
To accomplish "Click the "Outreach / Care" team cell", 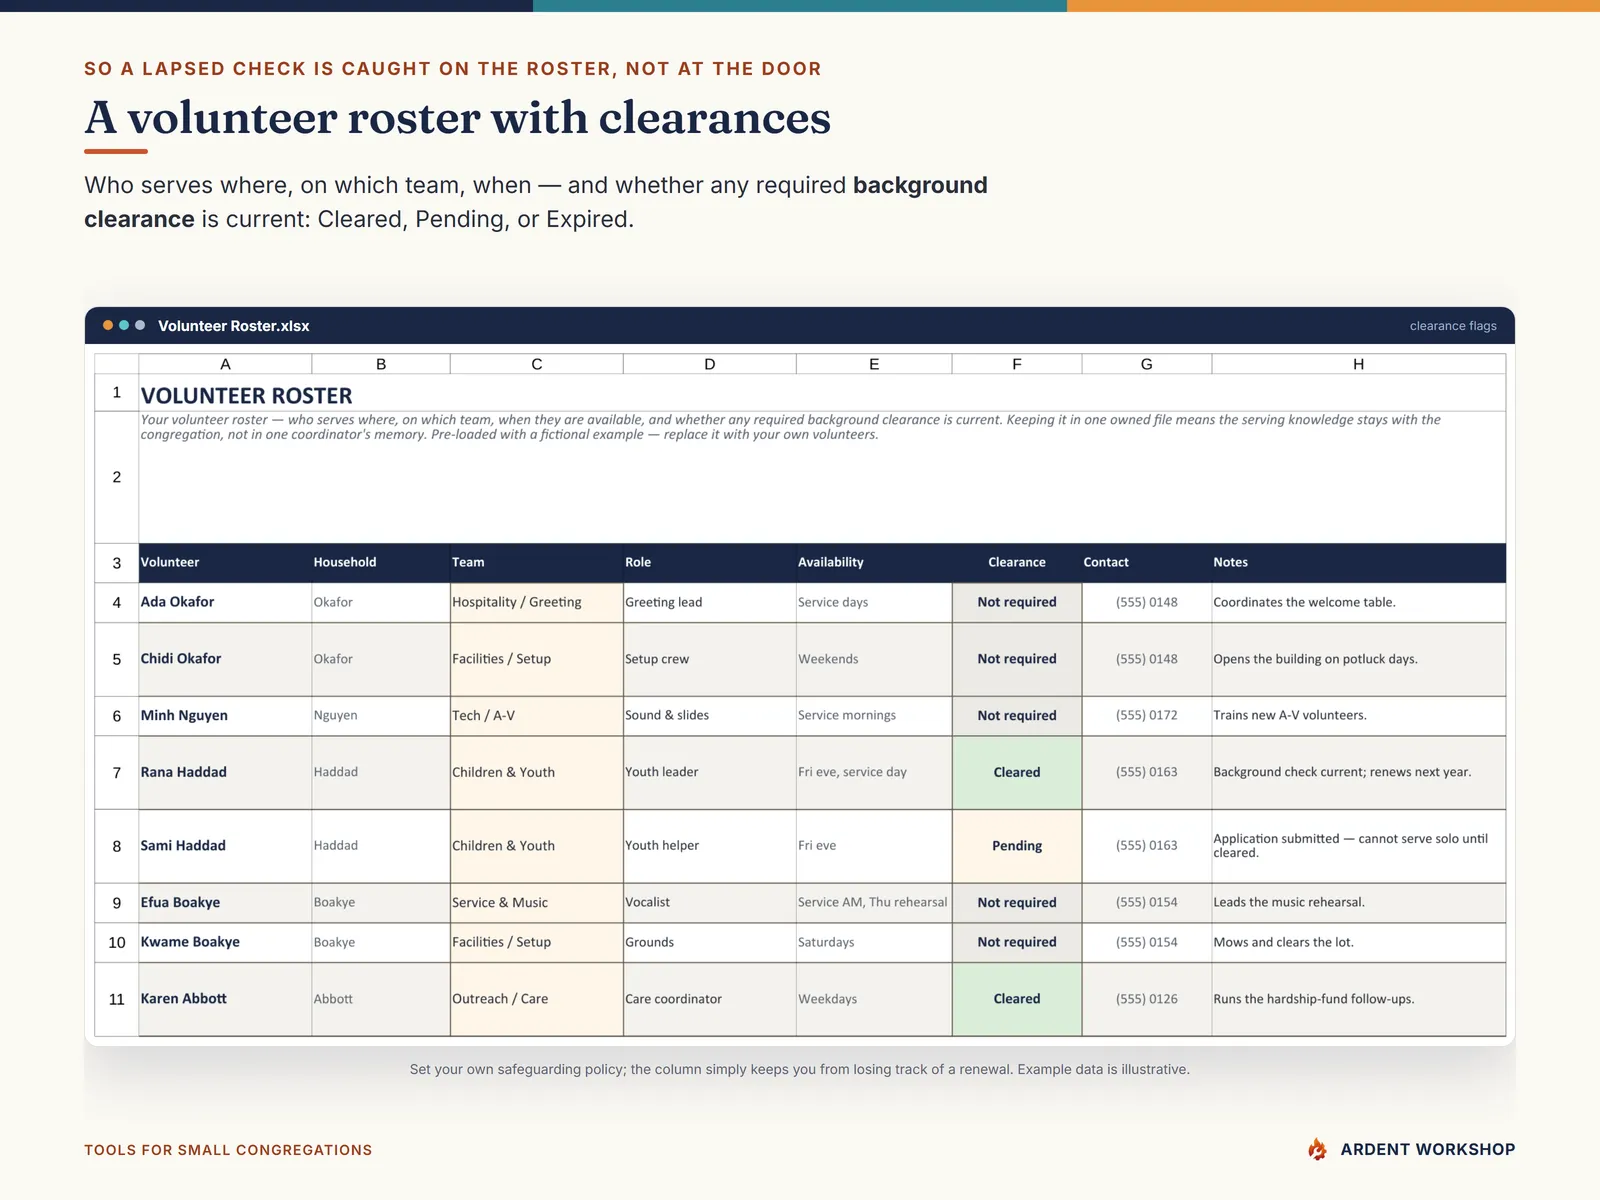I will 537,999.
